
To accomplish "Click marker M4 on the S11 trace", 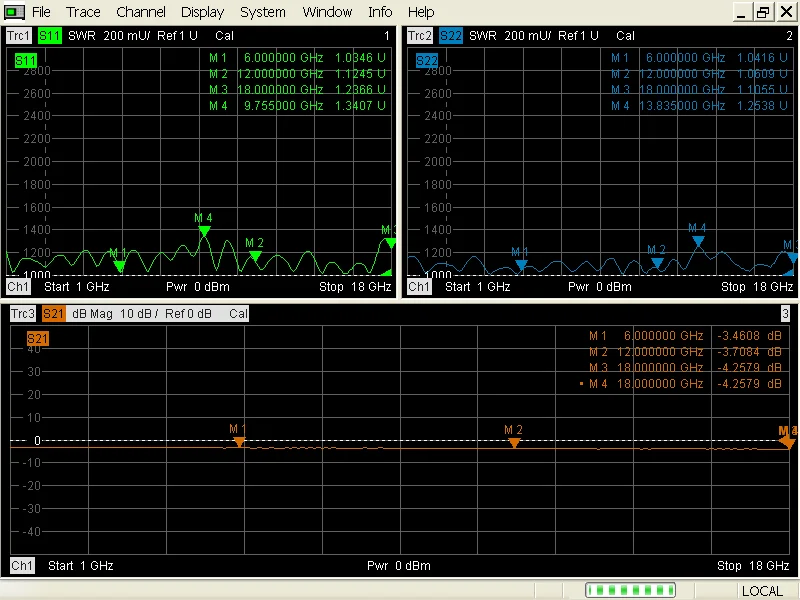I will tap(204, 230).
